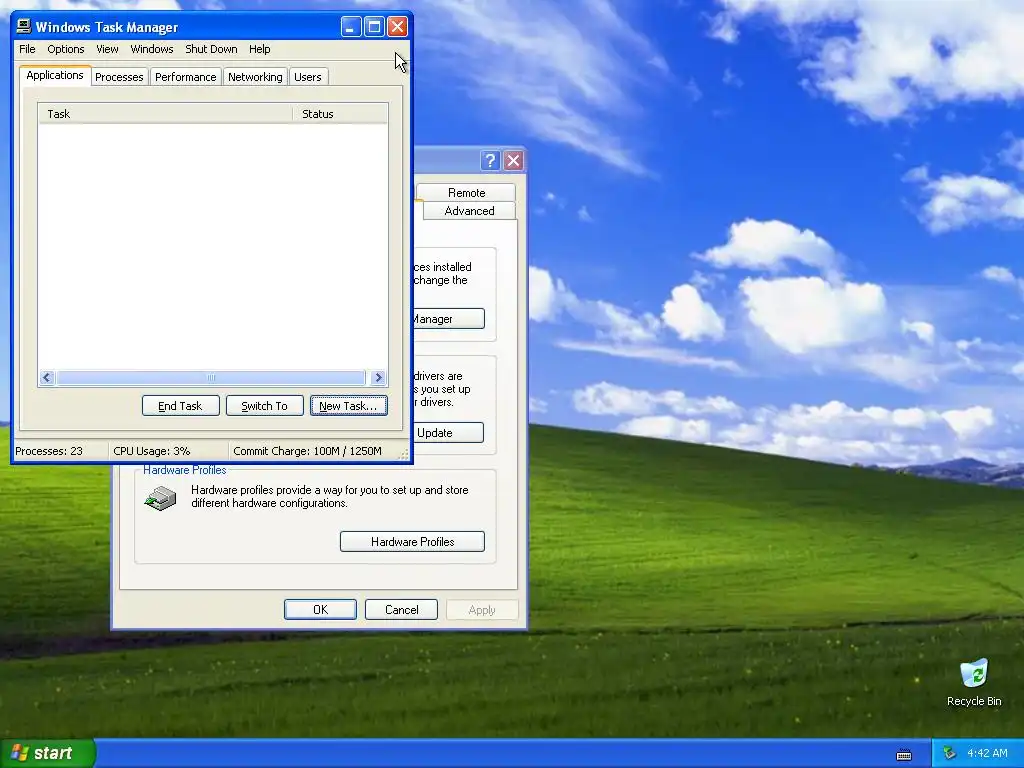The height and width of the screenshot is (768, 1024).
Task: Click the End Task button
Action: pyautogui.click(x=180, y=406)
